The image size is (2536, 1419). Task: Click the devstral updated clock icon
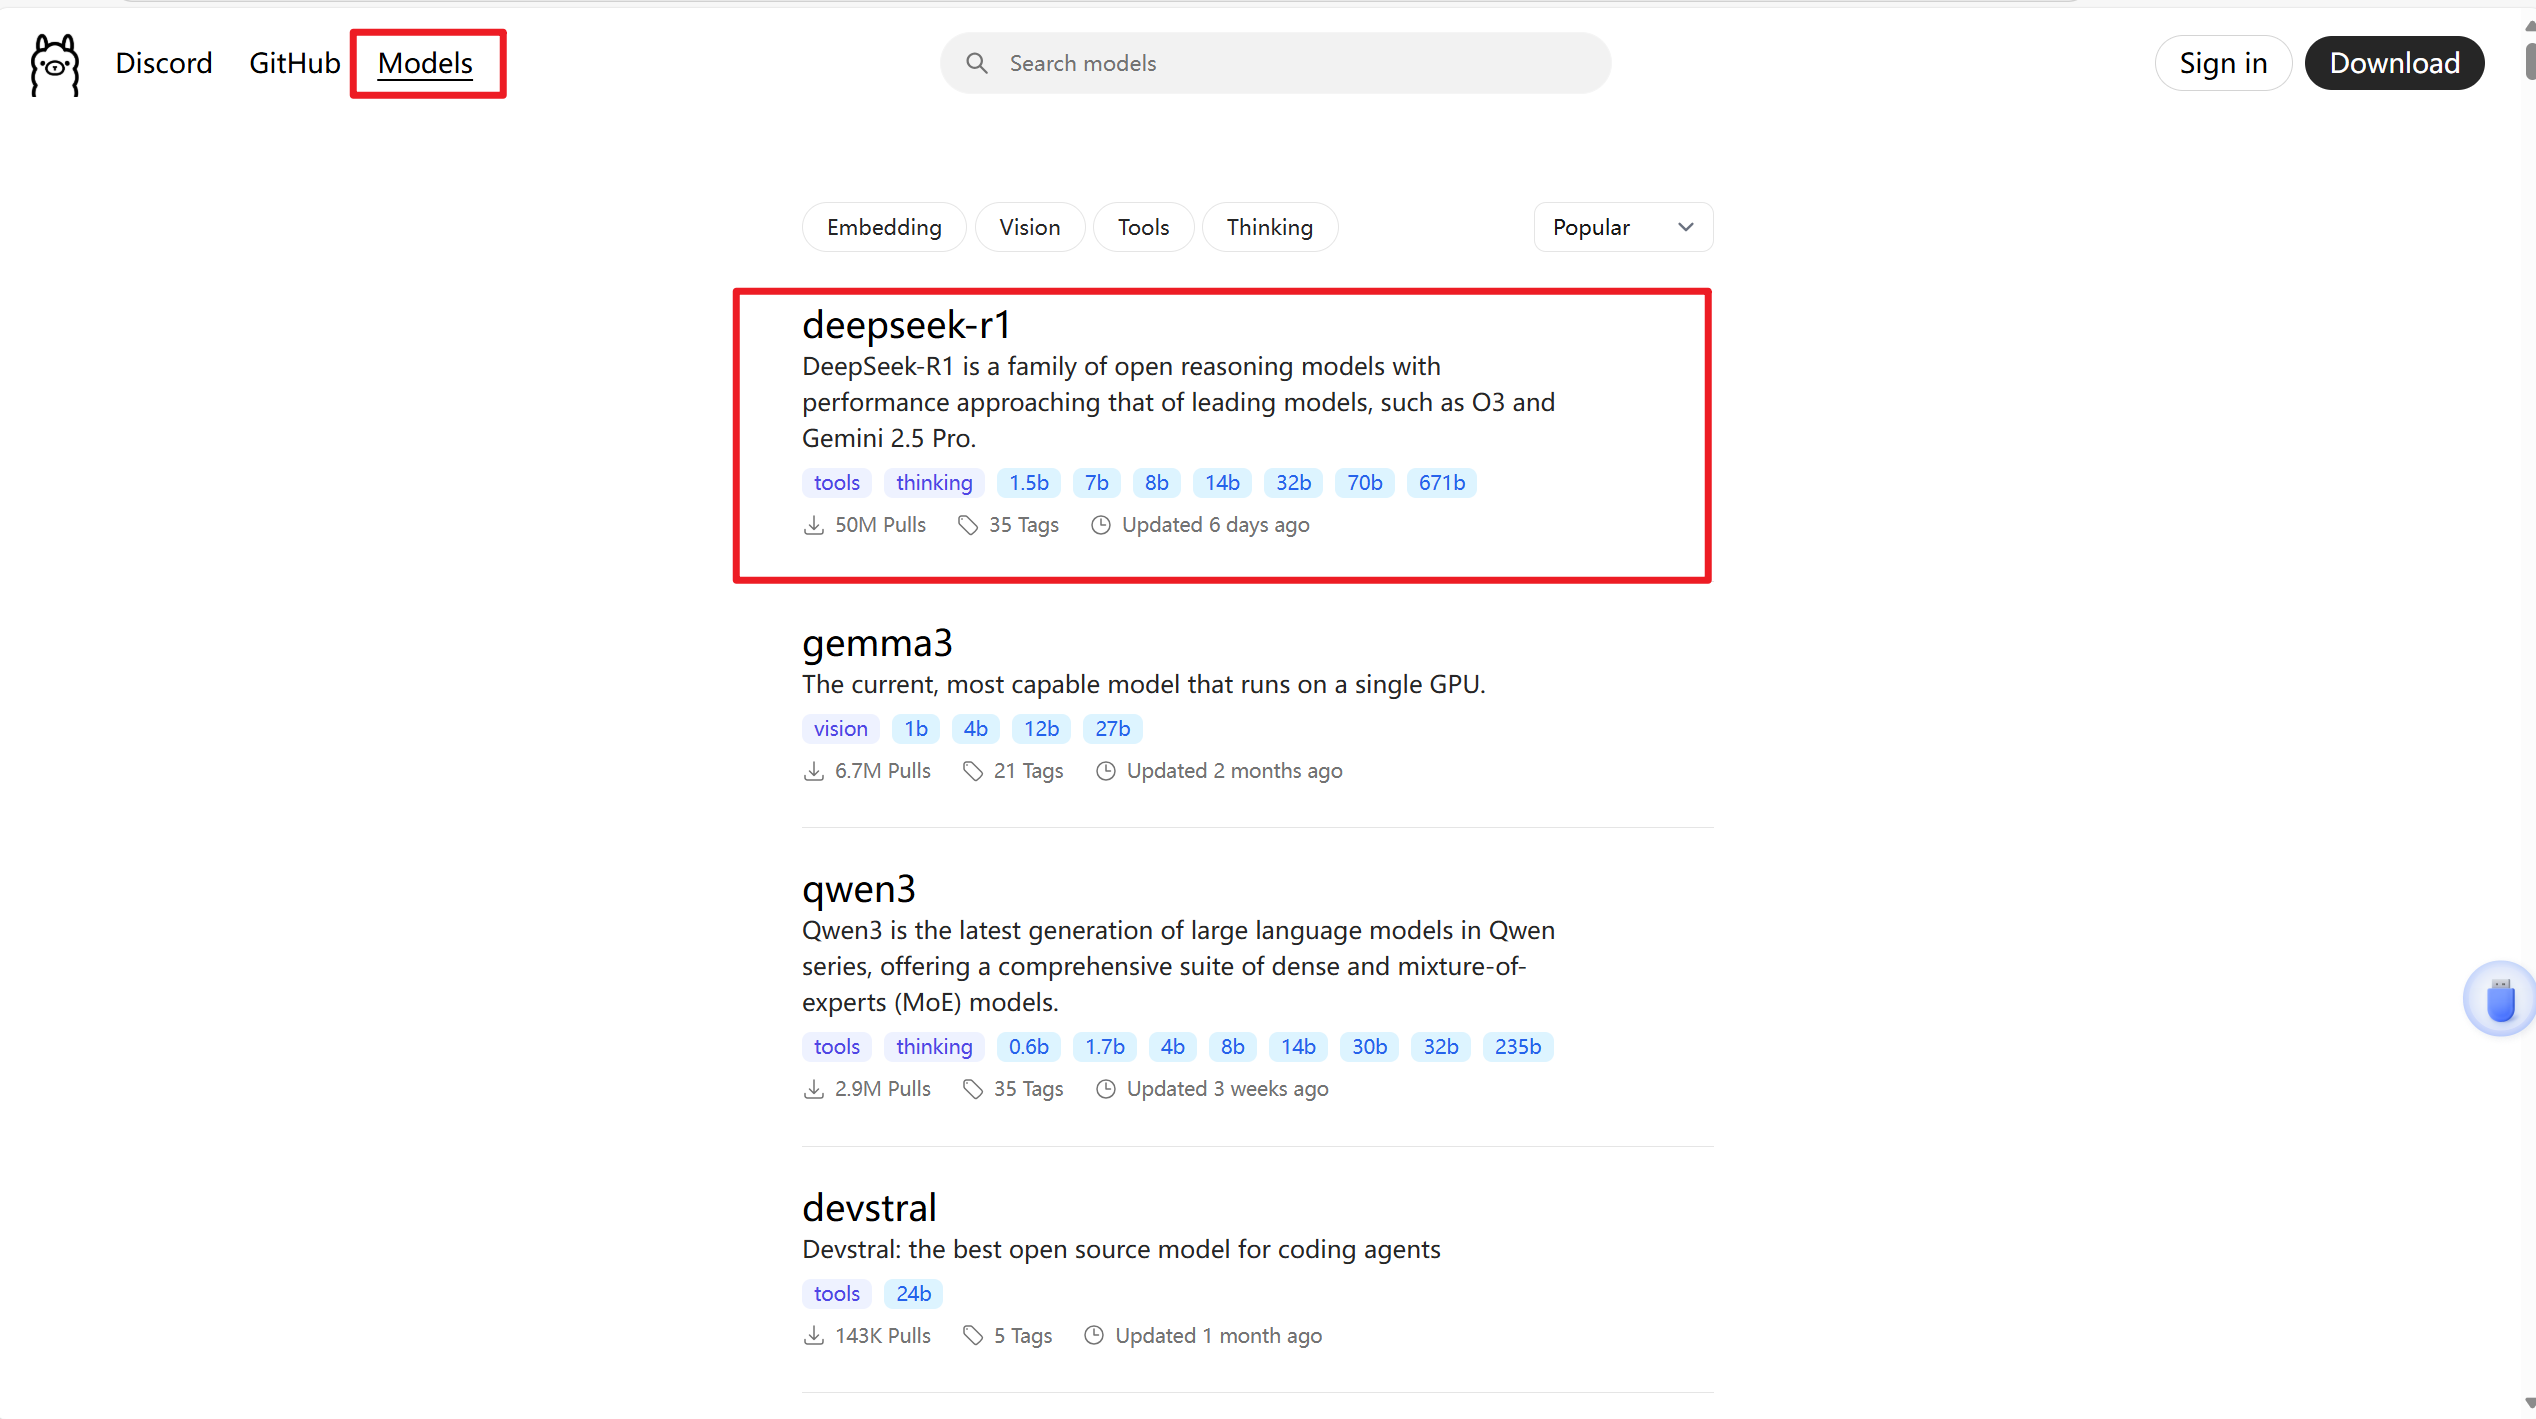[1095, 1336]
